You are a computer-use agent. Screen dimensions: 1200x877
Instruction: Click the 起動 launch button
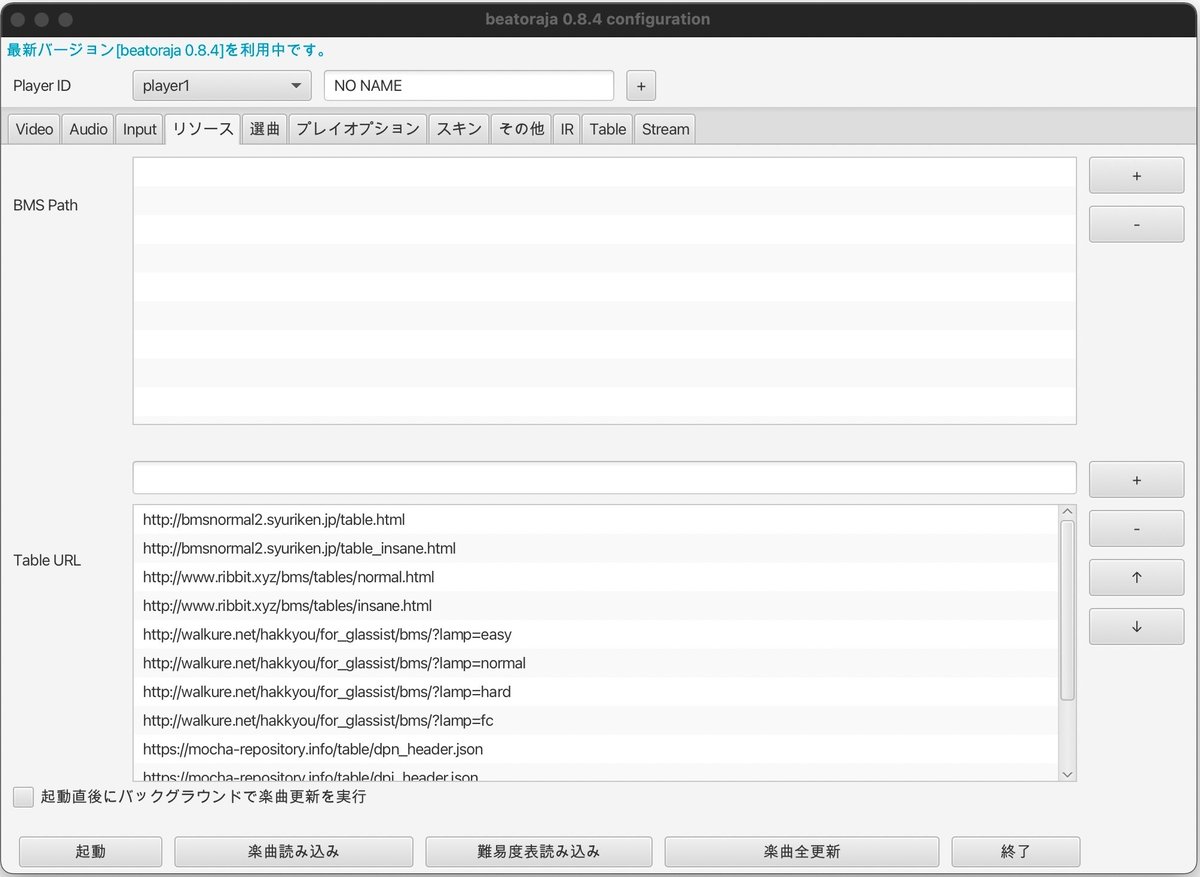click(90, 852)
